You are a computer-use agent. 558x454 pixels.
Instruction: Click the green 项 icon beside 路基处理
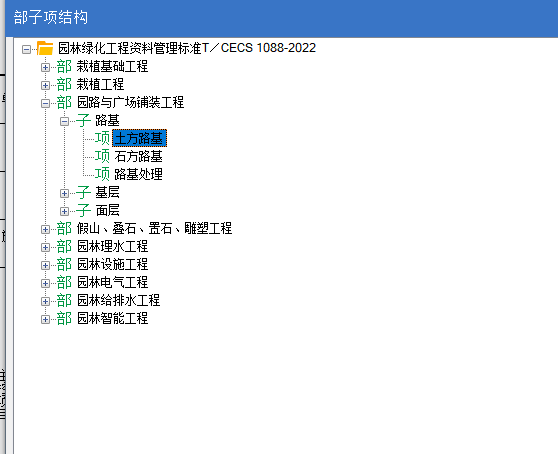[102, 174]
